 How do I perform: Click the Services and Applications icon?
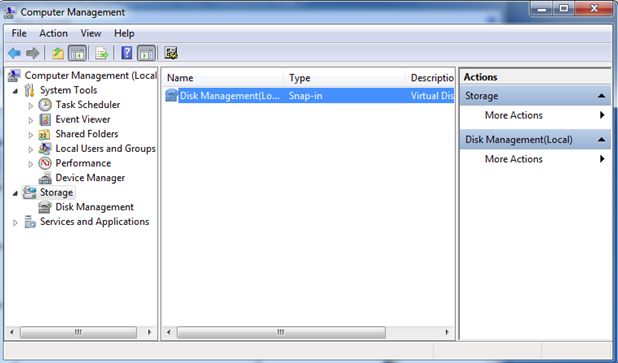pyautogui.click(x=30, y=222)
